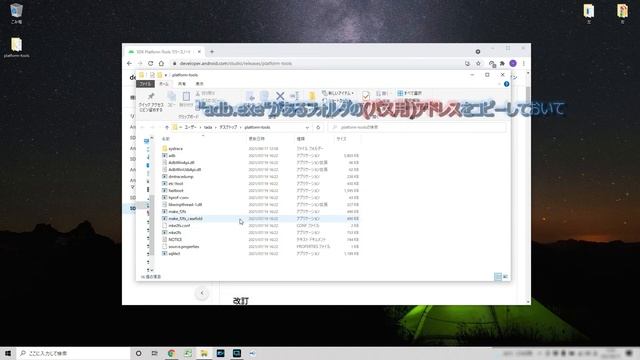Click the Paste icon in the Explorer ribbon
The width and height of the screenshot is (640, 360).
click(x=186, y=98)
